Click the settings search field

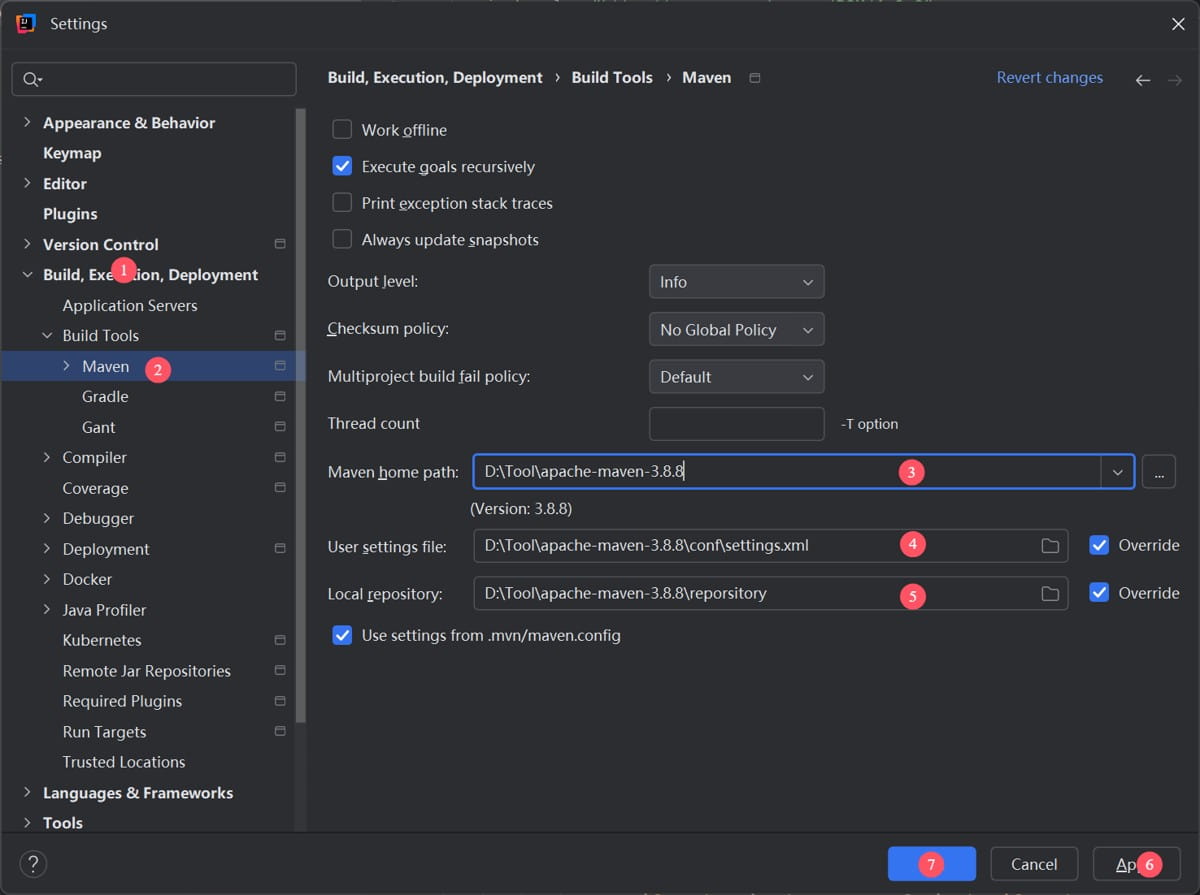pos(154,80)
